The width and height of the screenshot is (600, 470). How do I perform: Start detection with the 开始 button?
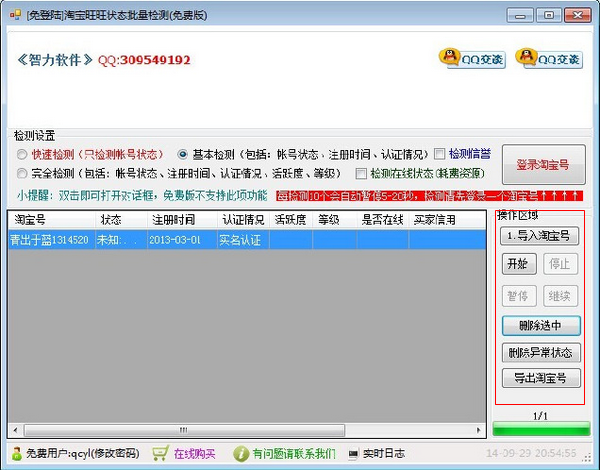coord(517,264)
